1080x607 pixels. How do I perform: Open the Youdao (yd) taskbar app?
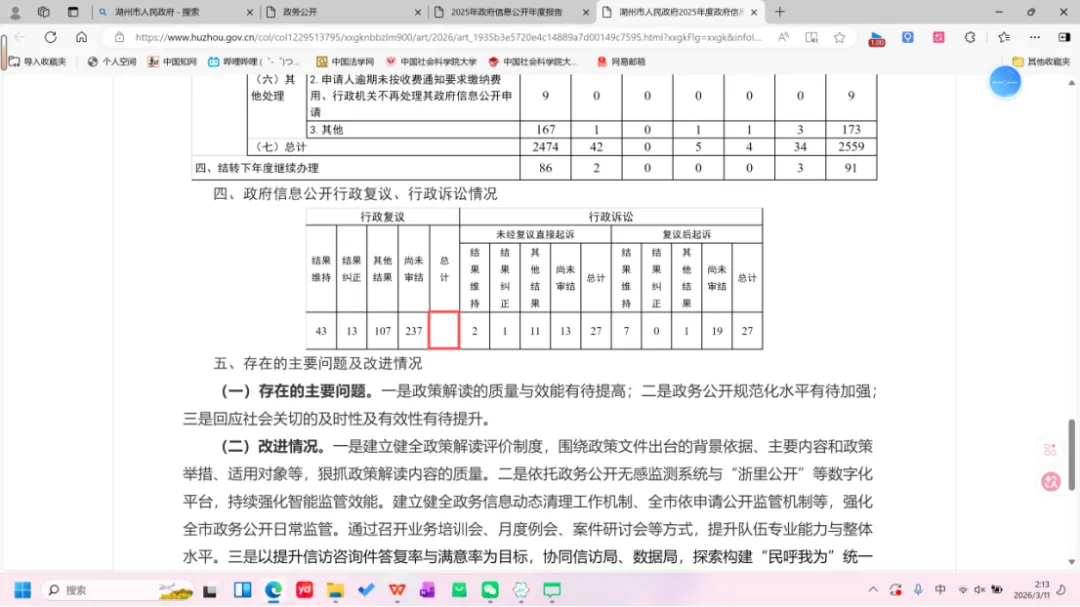[x=304, y=590]
